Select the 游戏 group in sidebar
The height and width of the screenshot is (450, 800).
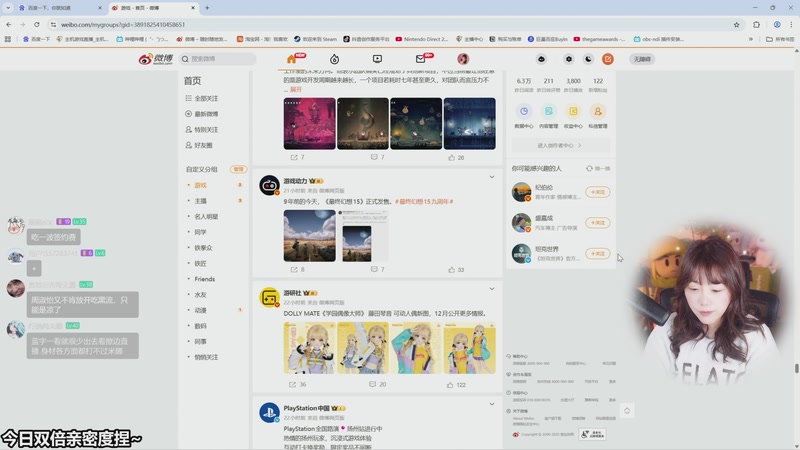click(x=201, y=185)
